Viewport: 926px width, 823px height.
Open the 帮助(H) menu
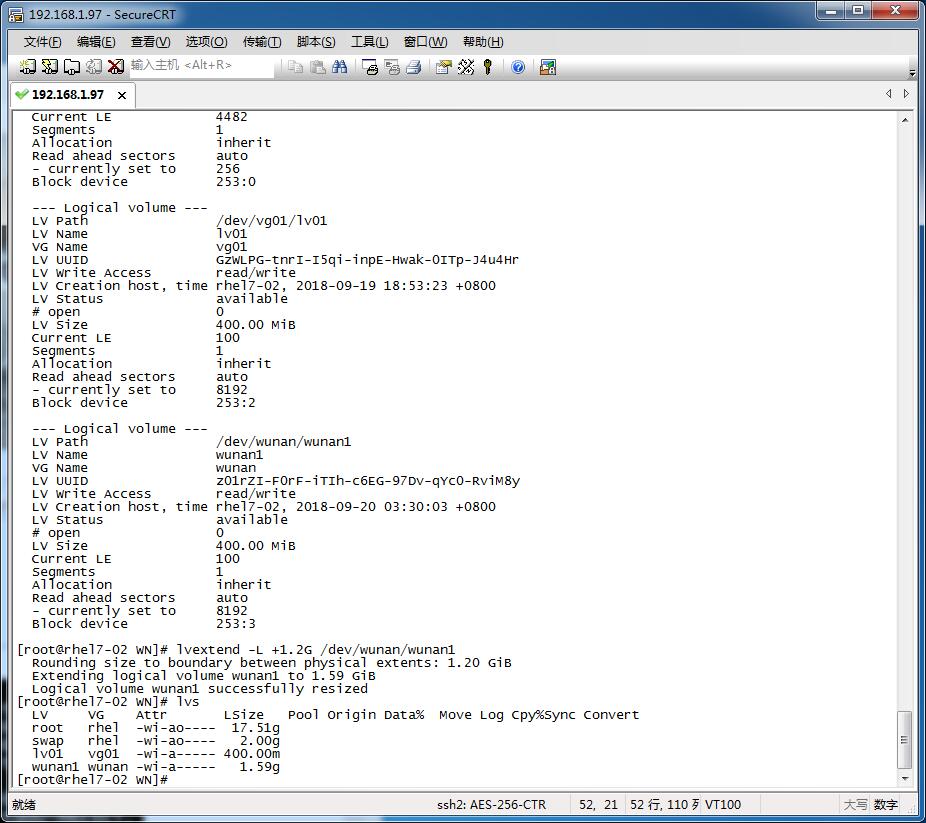click(483, 42)
